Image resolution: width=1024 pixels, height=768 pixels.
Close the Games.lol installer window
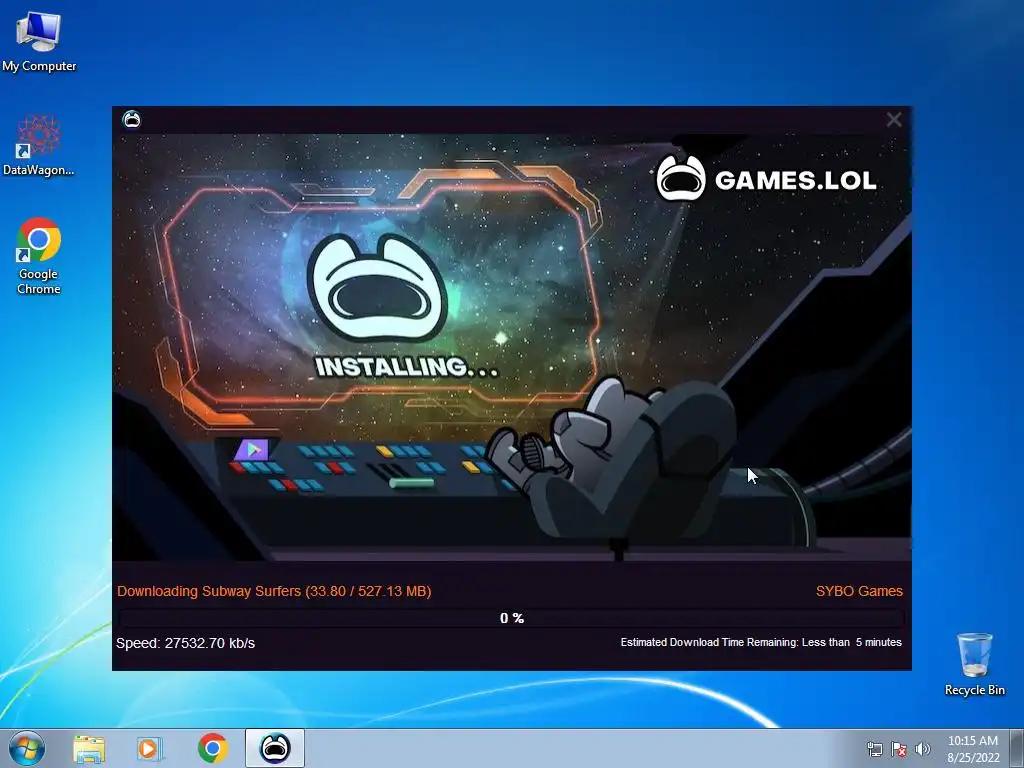click(894, 120)
